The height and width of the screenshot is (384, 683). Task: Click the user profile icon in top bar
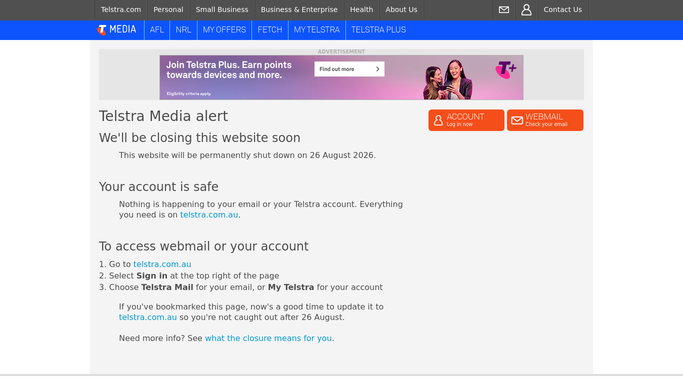(526, 10)
